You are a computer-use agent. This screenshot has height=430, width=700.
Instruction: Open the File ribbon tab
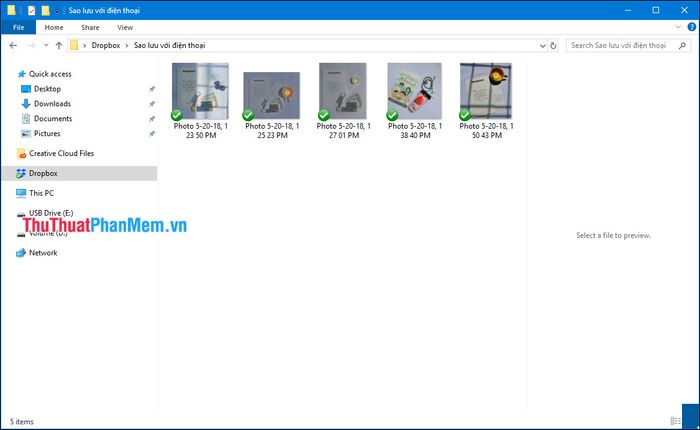18,27
